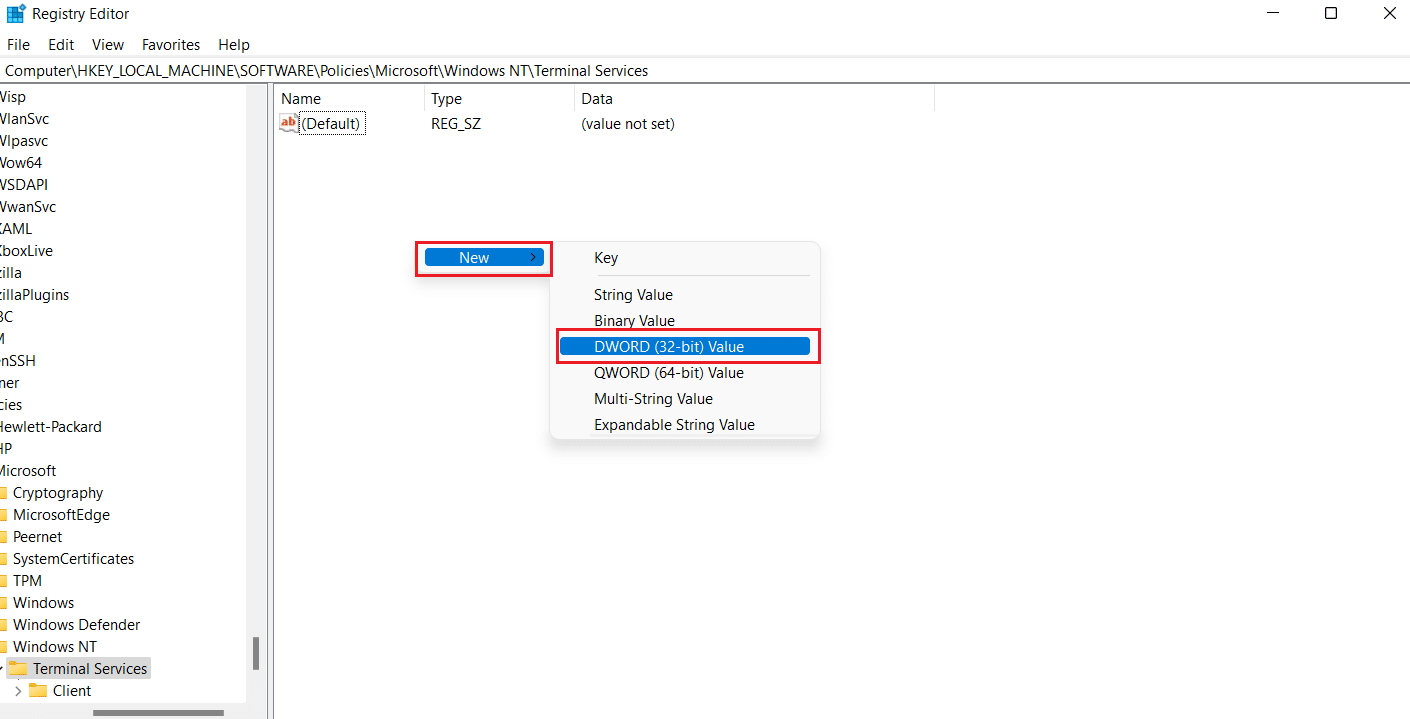Select the TPM tree key
Viewport: 1410px width, 719px height.
coord(27,580)
